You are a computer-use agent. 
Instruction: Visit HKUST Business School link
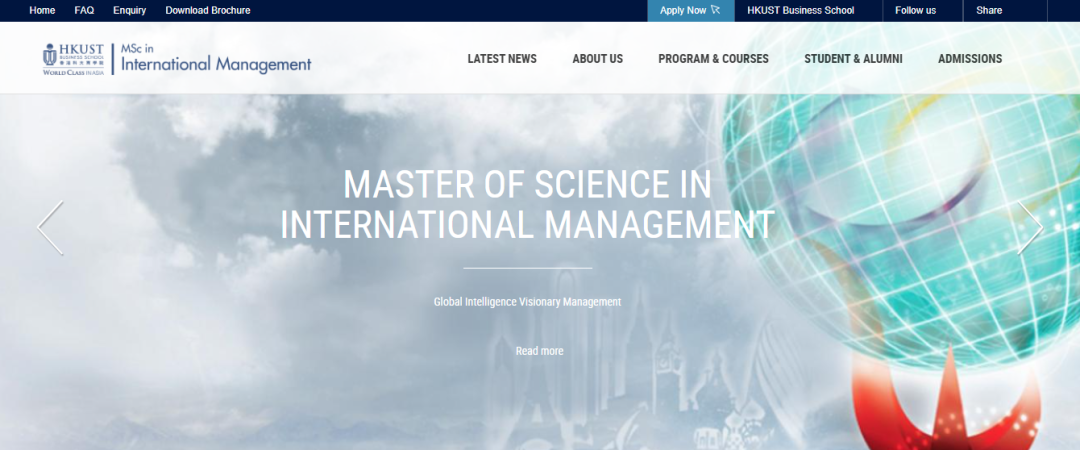[800, 10]
